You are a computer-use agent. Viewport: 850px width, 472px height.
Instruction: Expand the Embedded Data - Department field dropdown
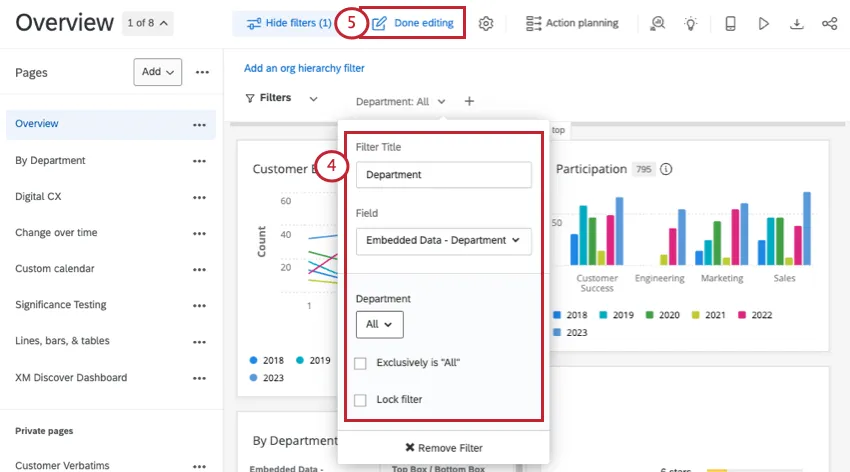click(443, 241)
